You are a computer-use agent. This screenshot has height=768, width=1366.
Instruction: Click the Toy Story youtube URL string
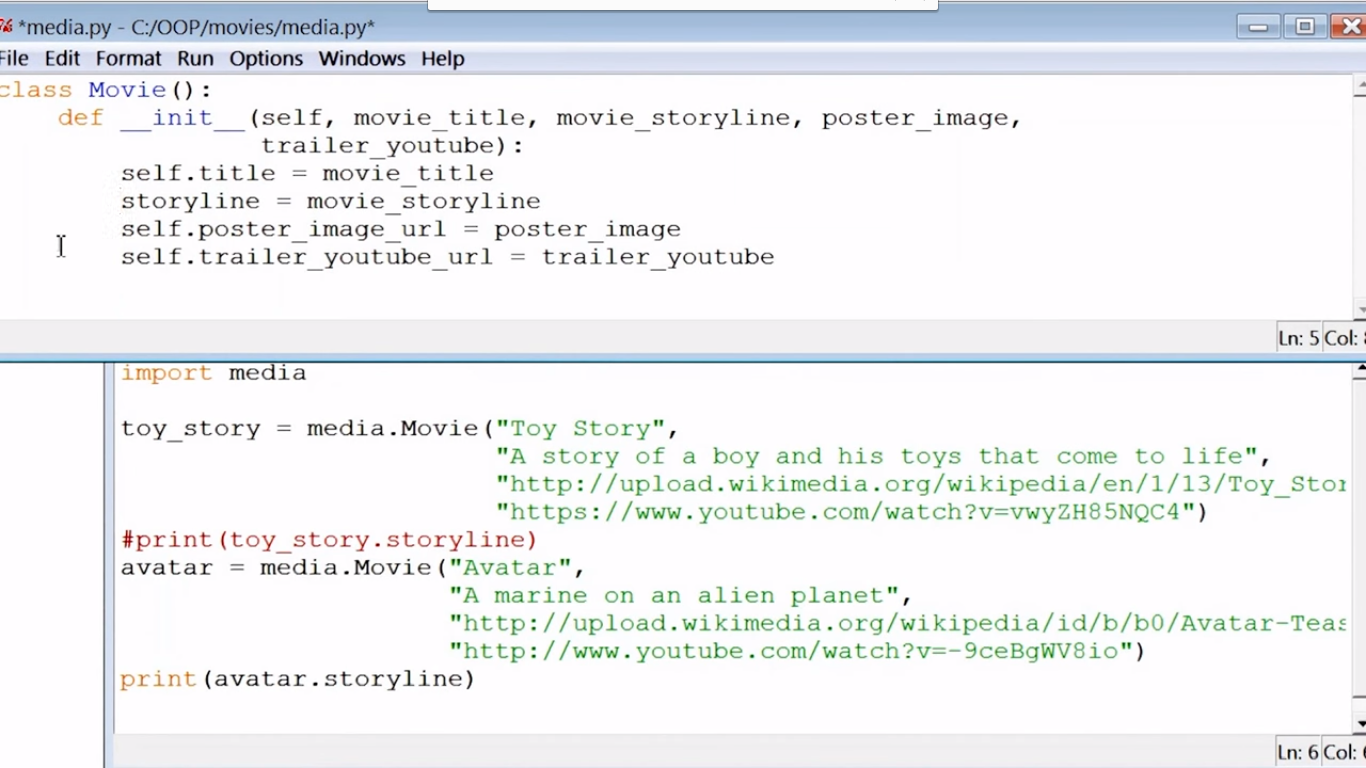(845, 512)
